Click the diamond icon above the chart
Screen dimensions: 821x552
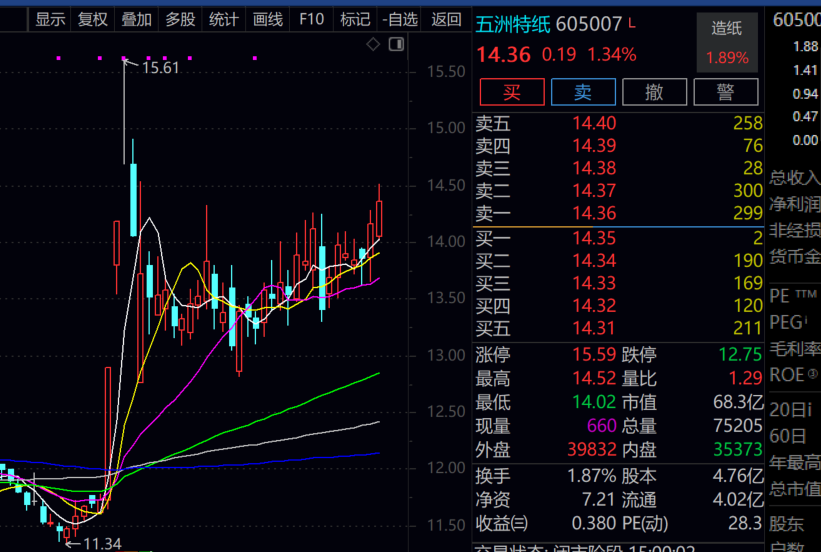tap(373, 45)
